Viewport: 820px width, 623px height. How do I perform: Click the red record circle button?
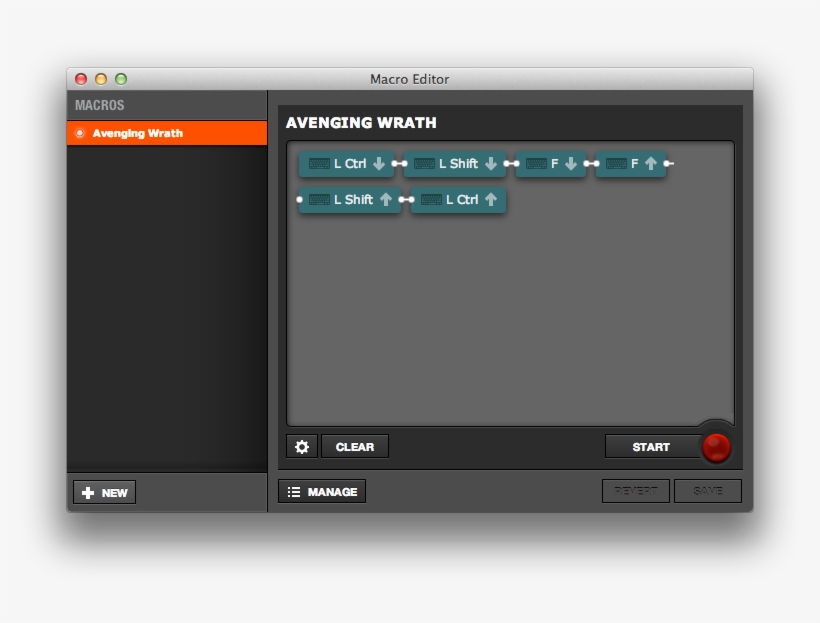click(716, 447)
